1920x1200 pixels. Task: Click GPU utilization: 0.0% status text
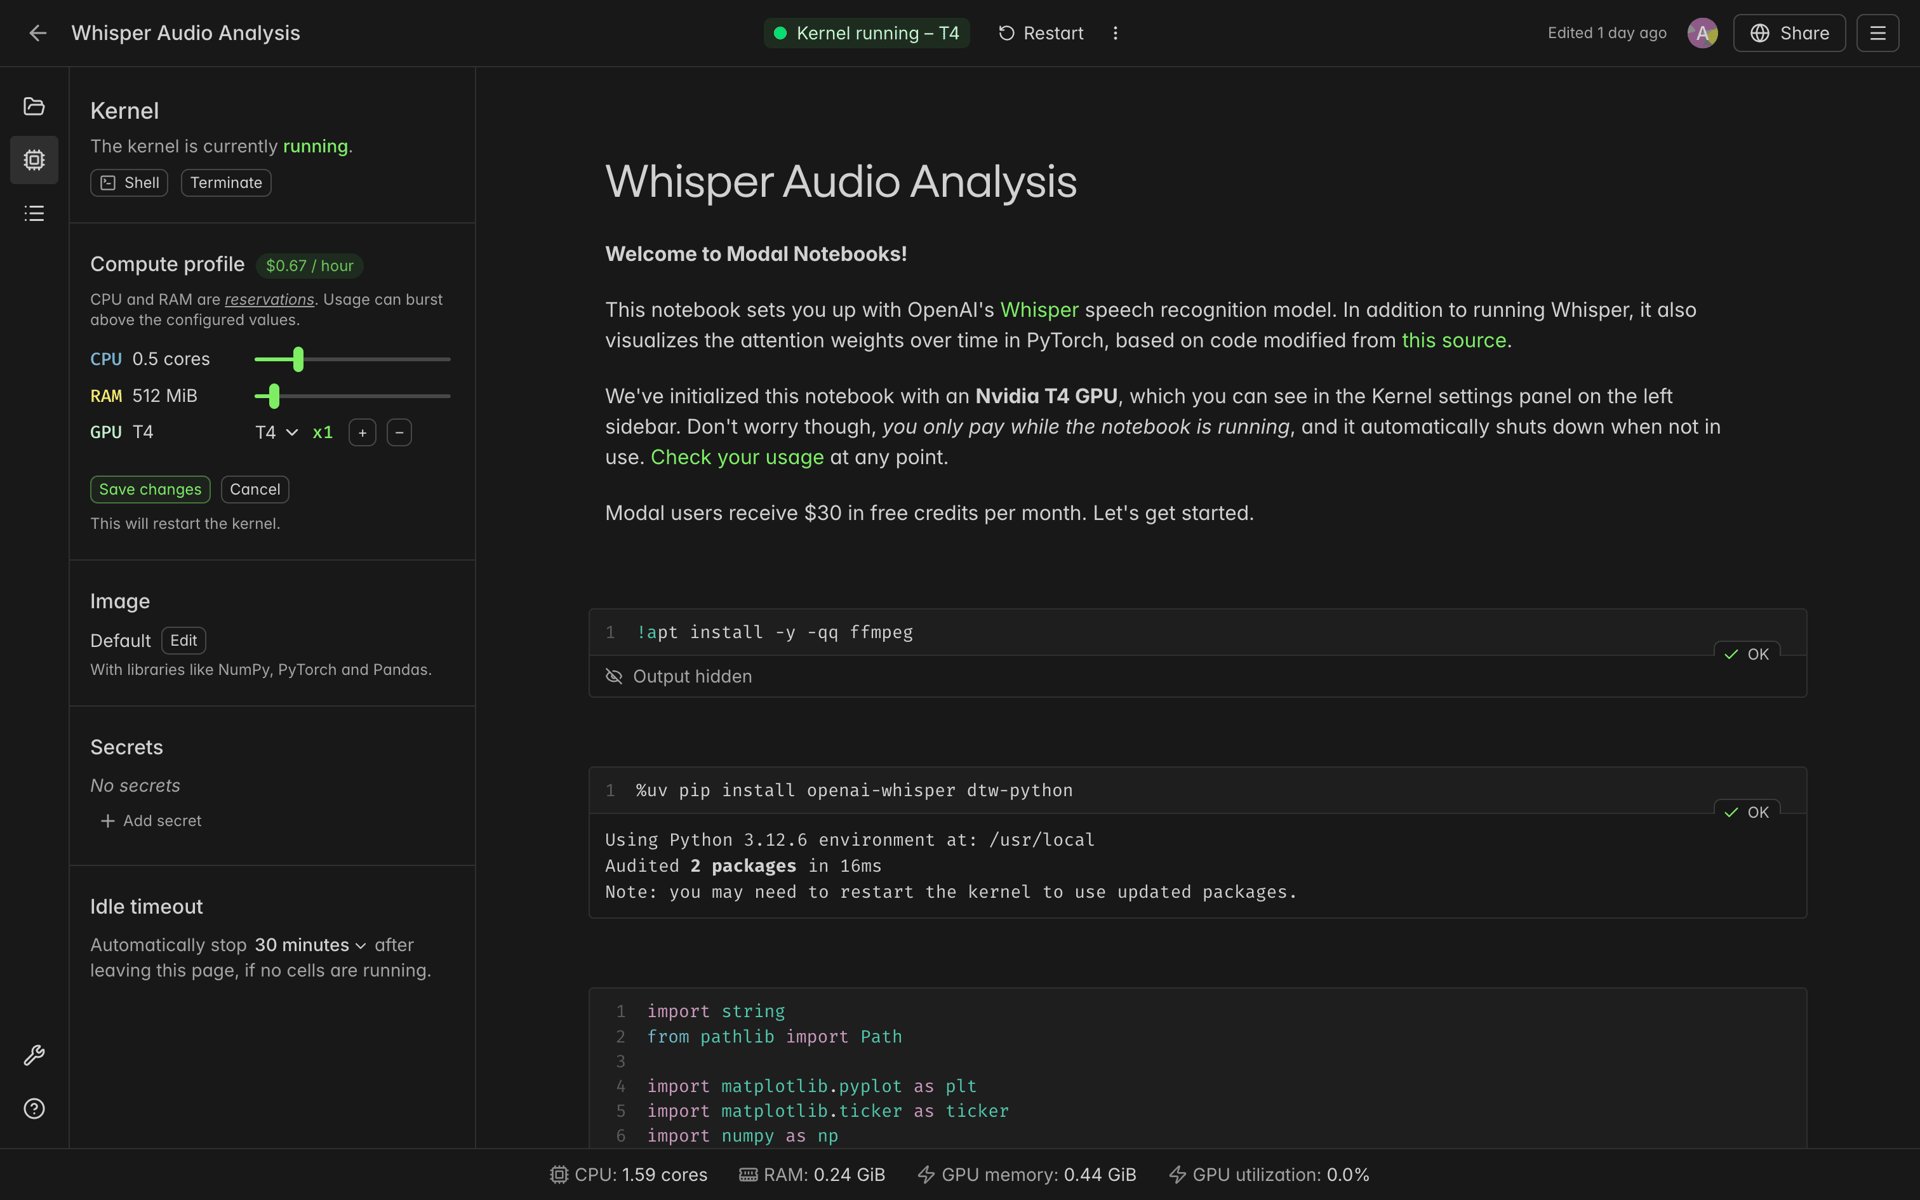click(1281, 1174)
